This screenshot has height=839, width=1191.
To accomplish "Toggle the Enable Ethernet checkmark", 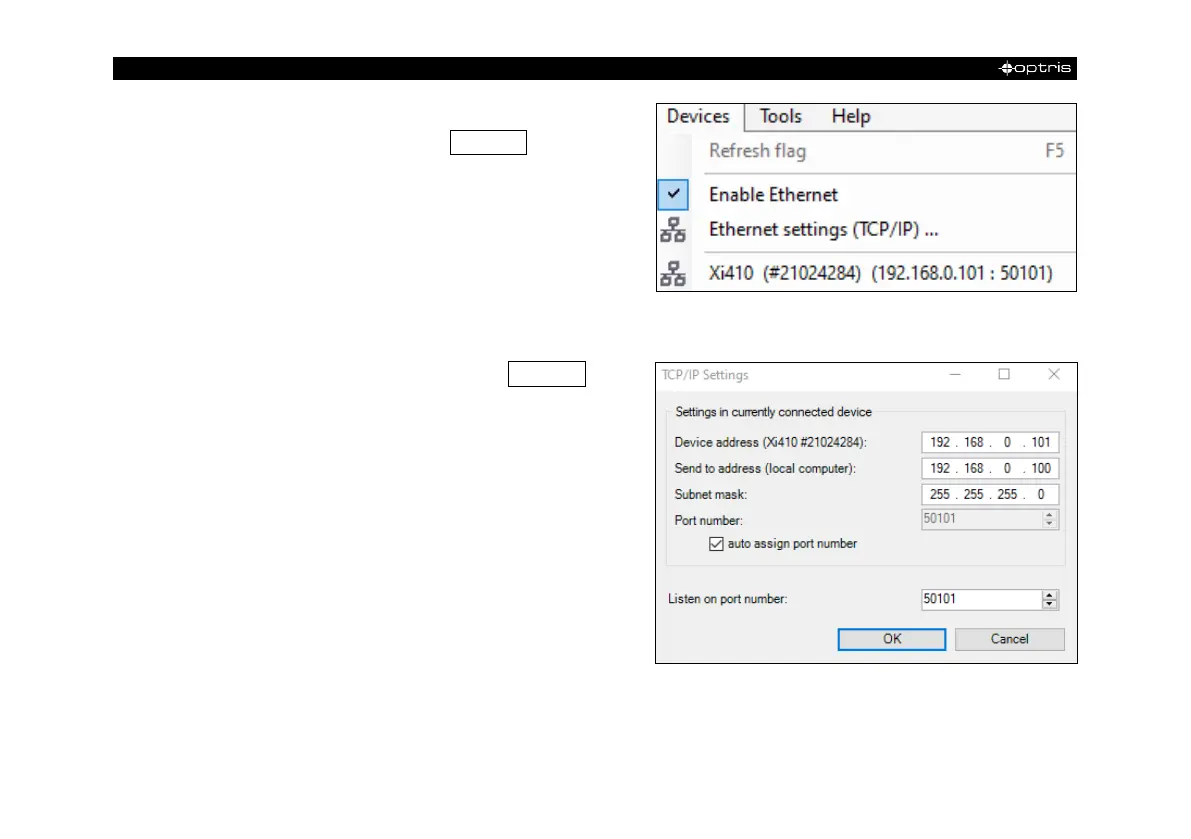I will tap(673, 194).
